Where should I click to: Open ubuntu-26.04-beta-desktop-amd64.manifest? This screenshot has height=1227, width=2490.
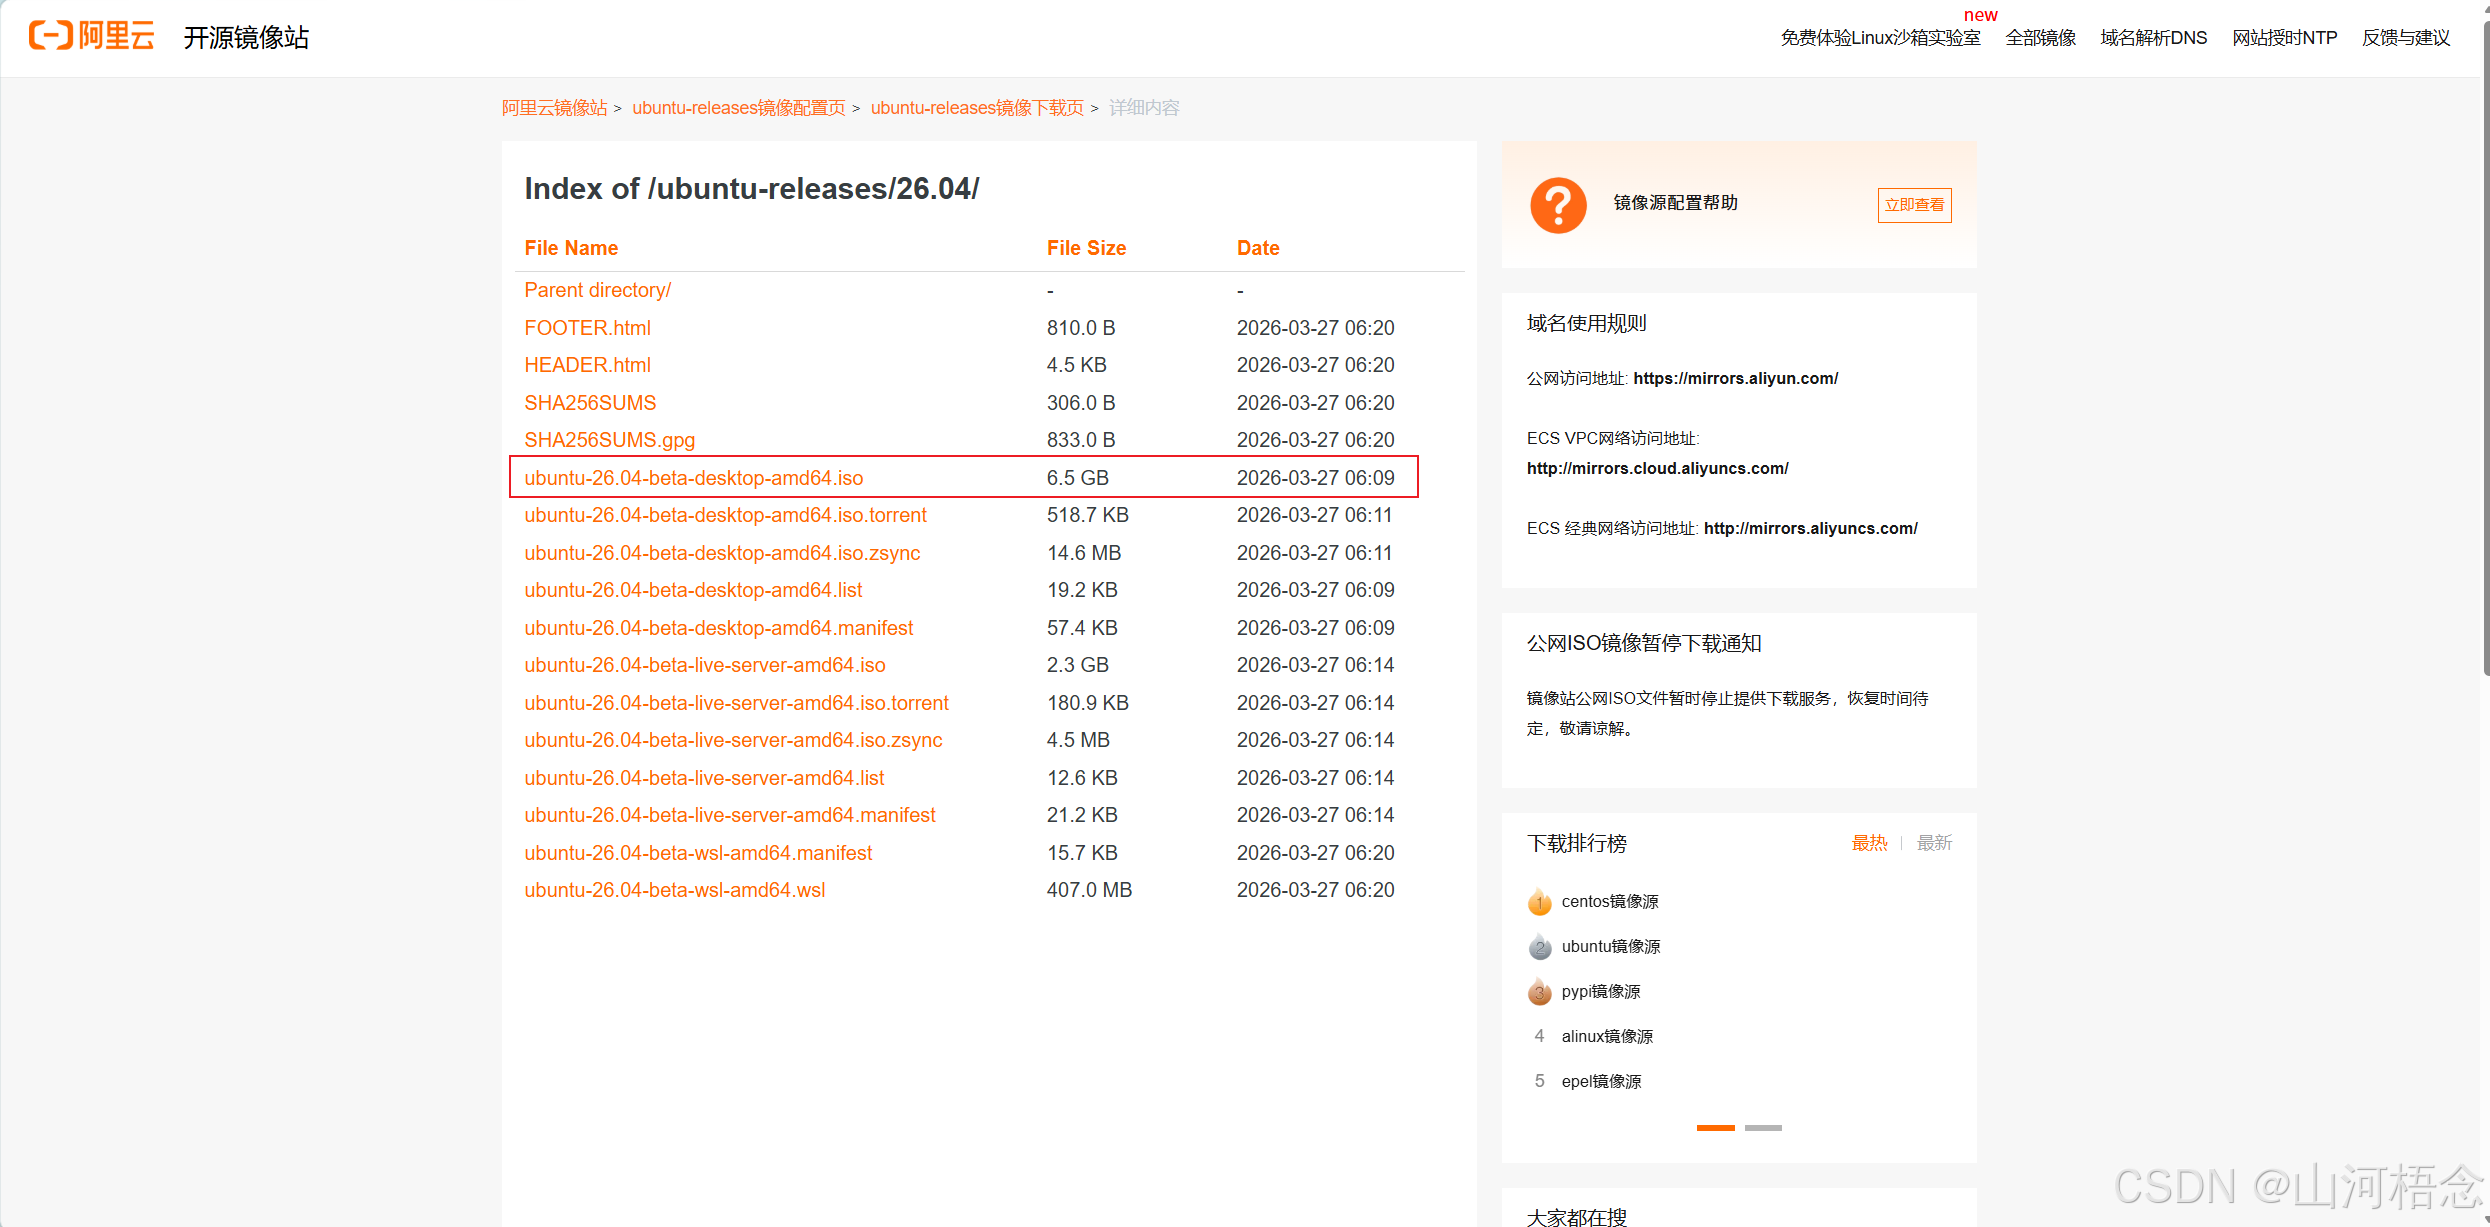718,628
